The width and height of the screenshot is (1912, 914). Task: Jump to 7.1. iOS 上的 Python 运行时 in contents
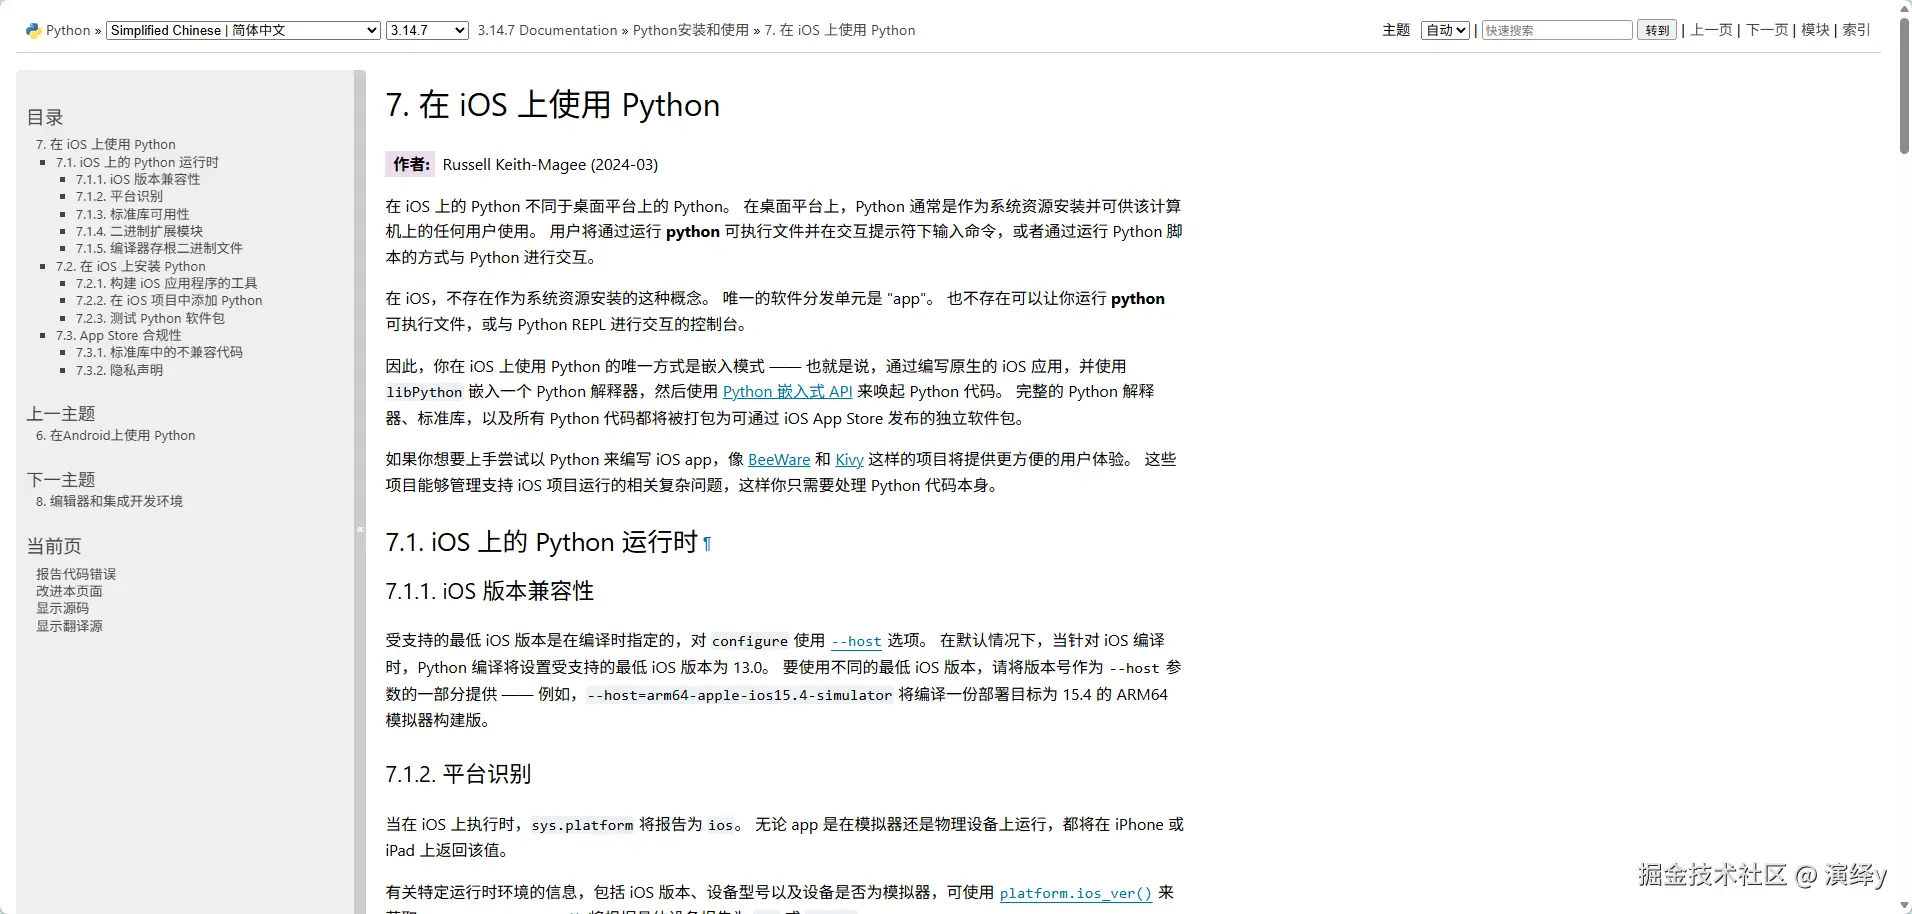click(x=137, y=162)
